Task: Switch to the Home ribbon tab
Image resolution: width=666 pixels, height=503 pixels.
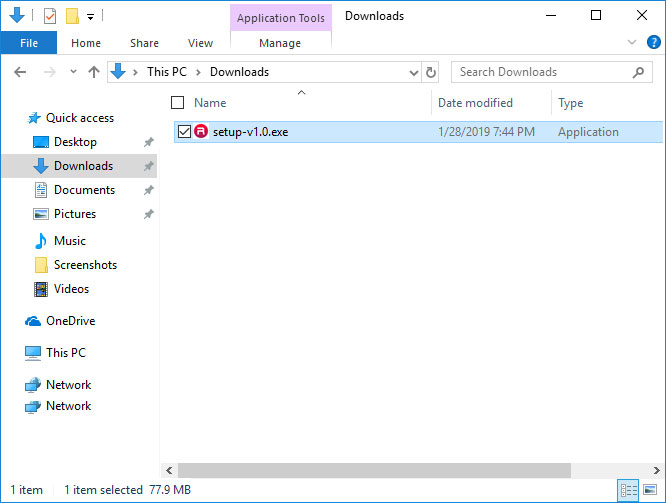Action: 86,43
